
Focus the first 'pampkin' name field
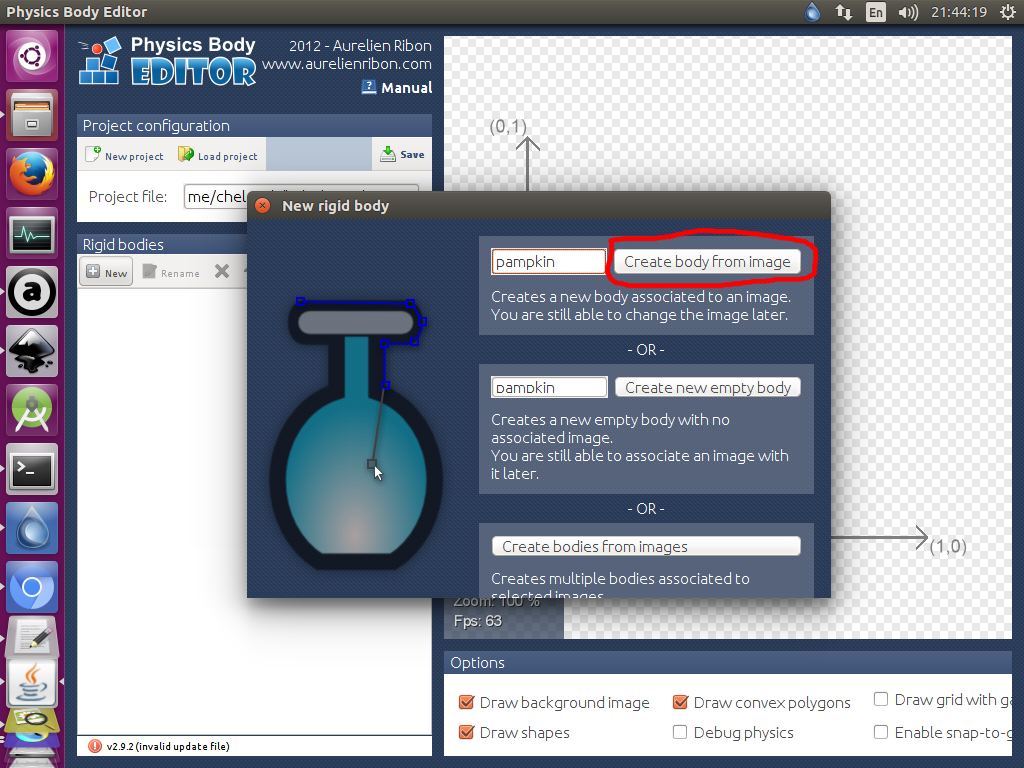coord(549,261)
